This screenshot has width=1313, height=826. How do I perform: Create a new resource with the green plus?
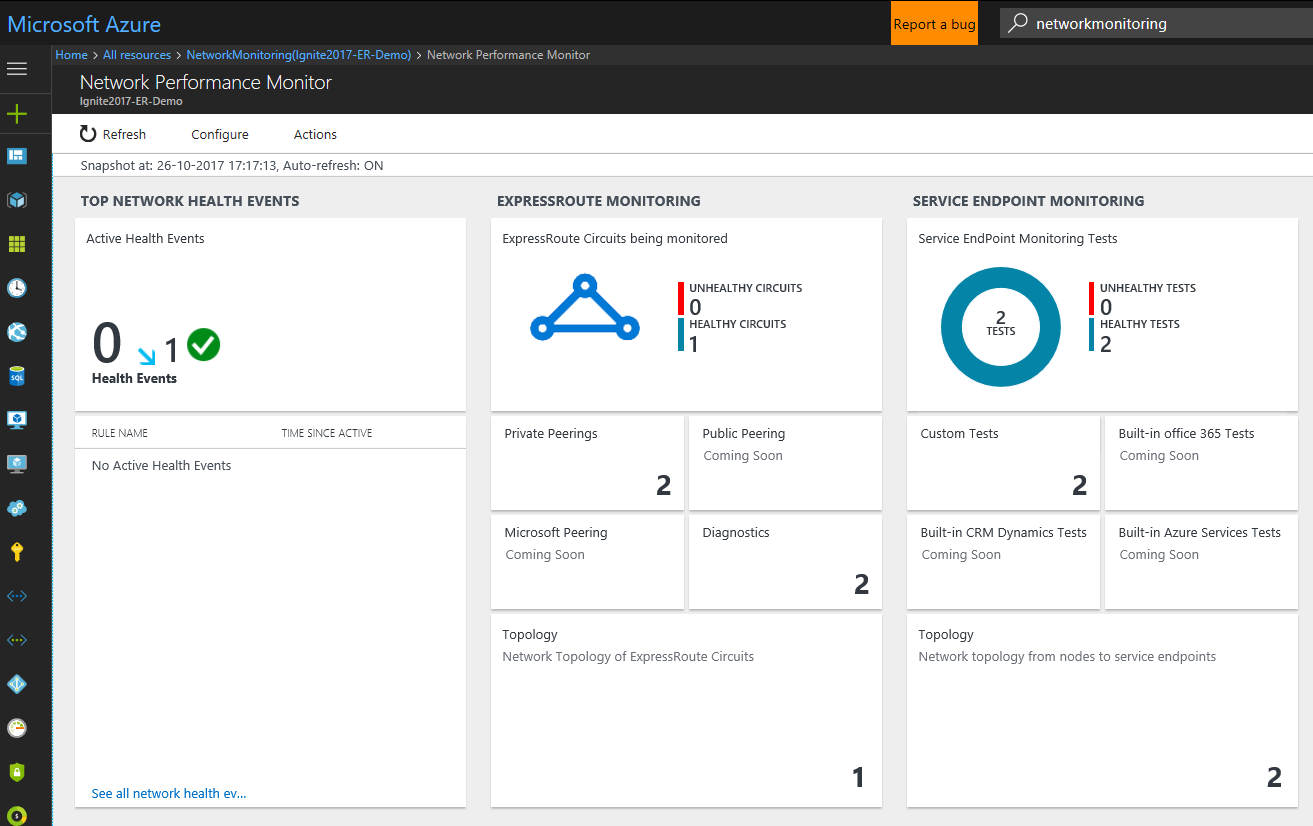(x=16, y=114)
